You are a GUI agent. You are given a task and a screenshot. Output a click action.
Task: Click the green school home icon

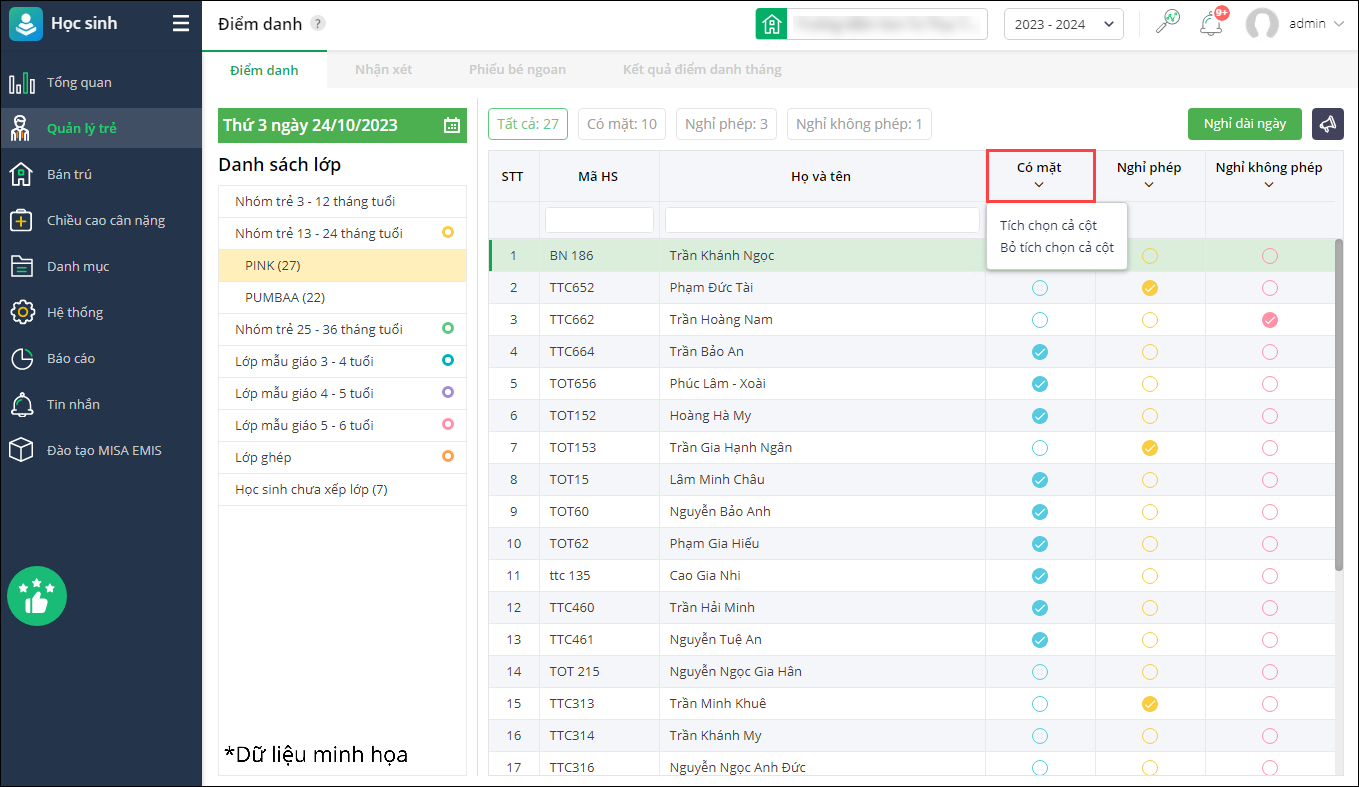tap(771, 24)
